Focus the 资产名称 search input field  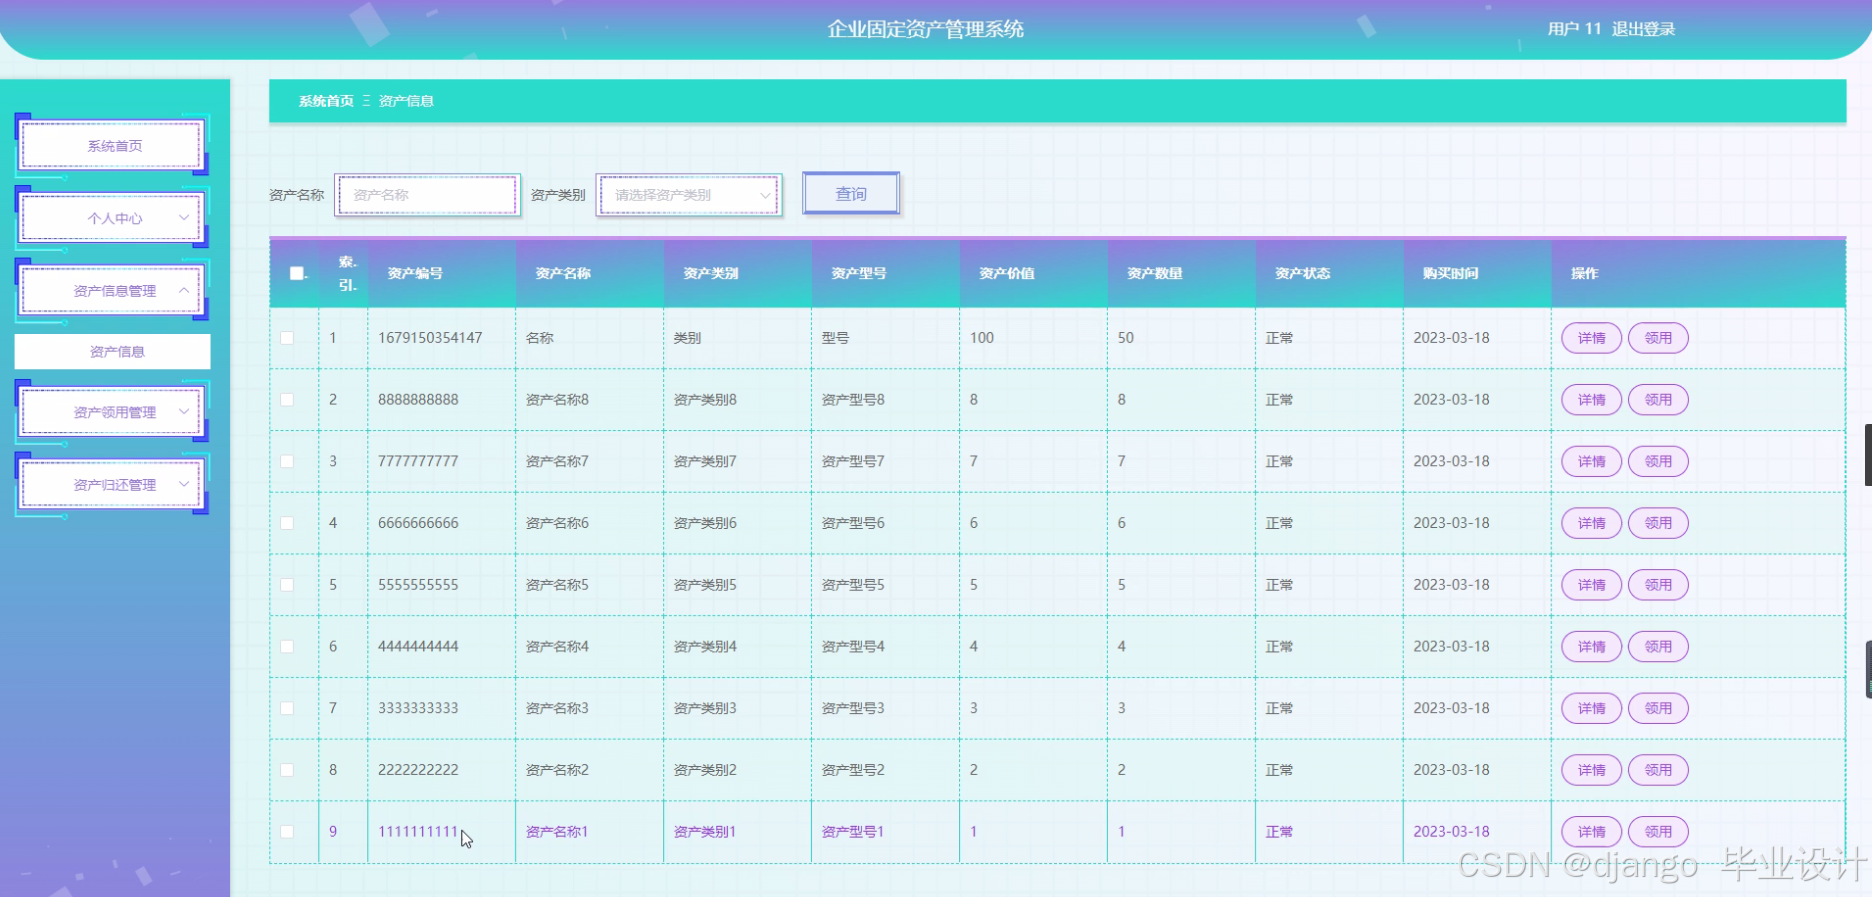pos(428,195)
